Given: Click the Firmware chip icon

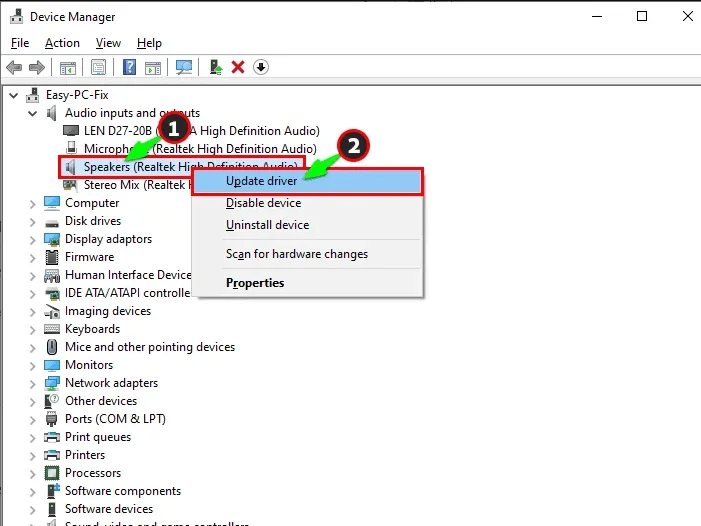Looking at the screenshot, I should tap(52, 257).
